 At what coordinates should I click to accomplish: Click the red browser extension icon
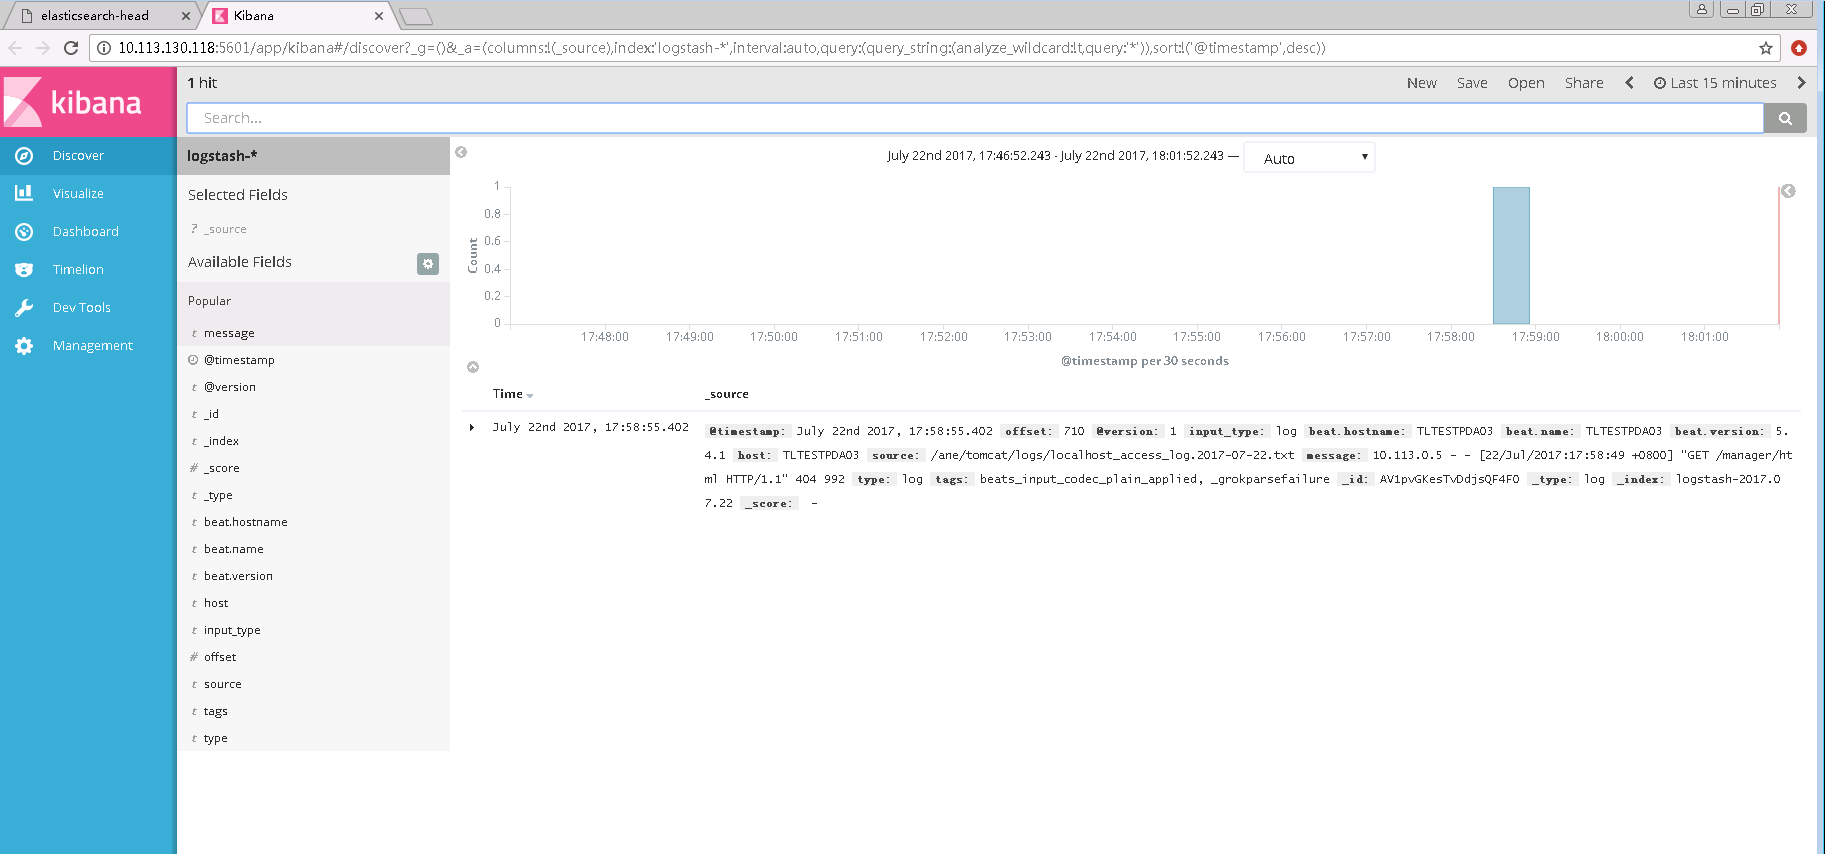click(1799, 48)
